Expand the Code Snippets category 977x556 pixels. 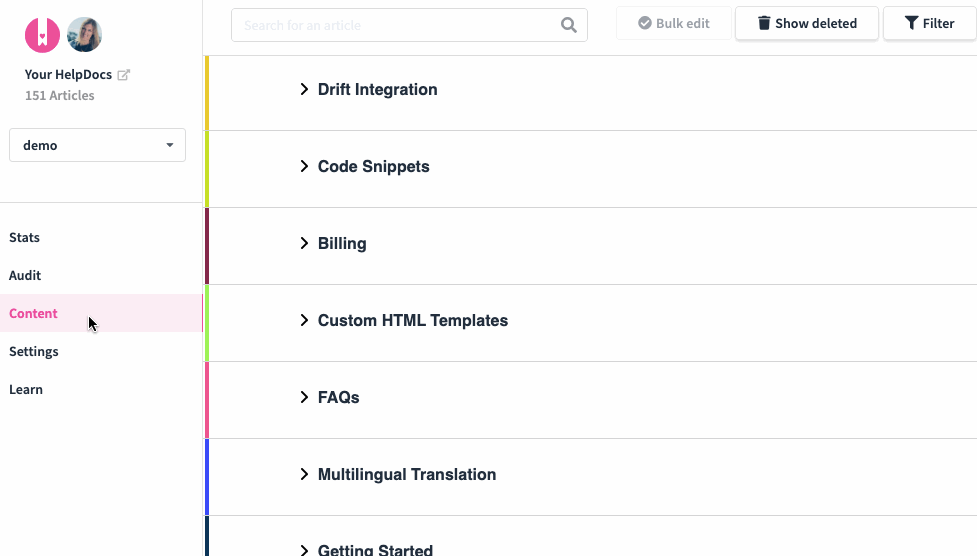304,166
